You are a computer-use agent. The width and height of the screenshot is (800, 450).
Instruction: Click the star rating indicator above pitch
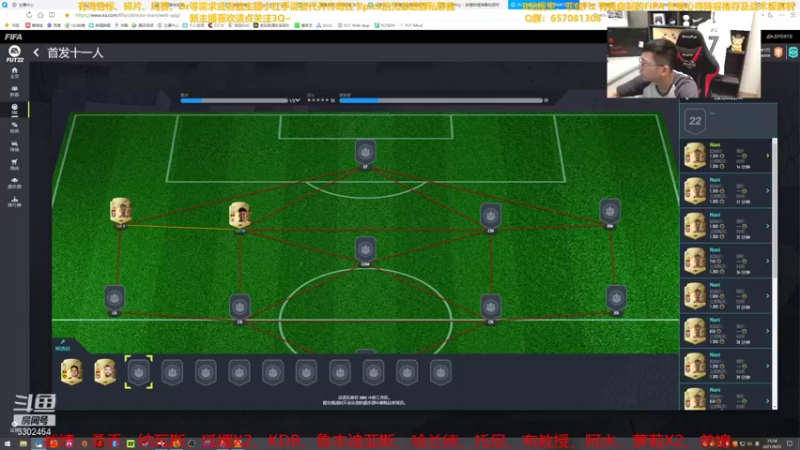pyautogui.click(x=319, y=100)
